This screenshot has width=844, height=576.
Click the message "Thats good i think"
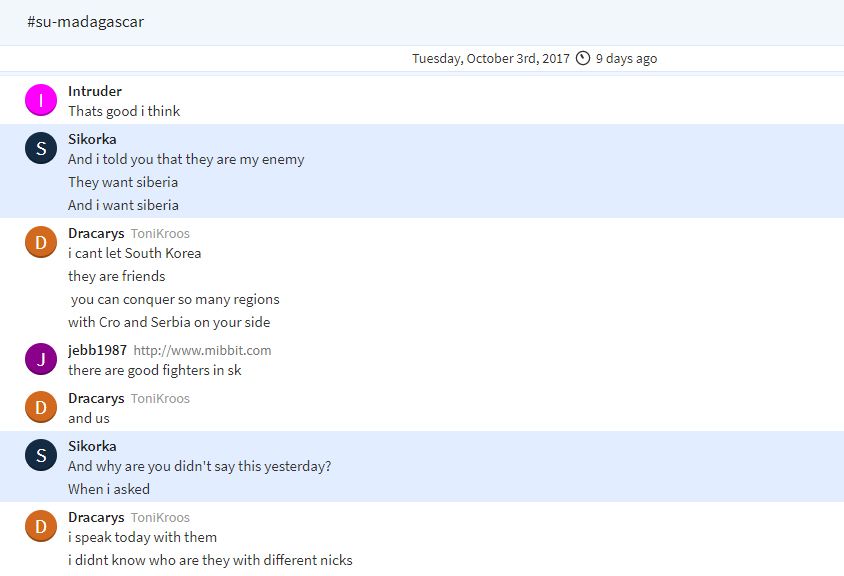click(124, 111)
